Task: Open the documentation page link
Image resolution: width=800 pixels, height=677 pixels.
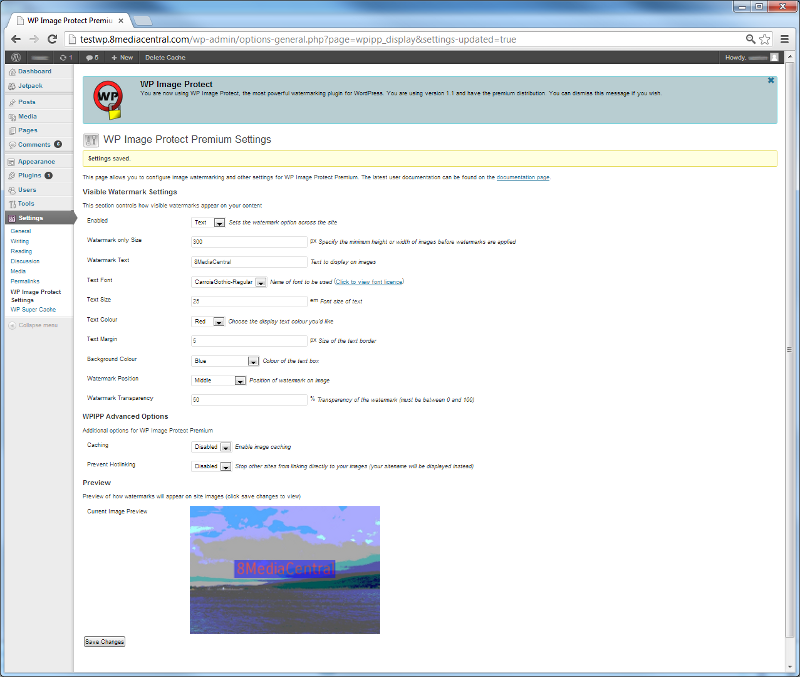Action: point(523,178)
